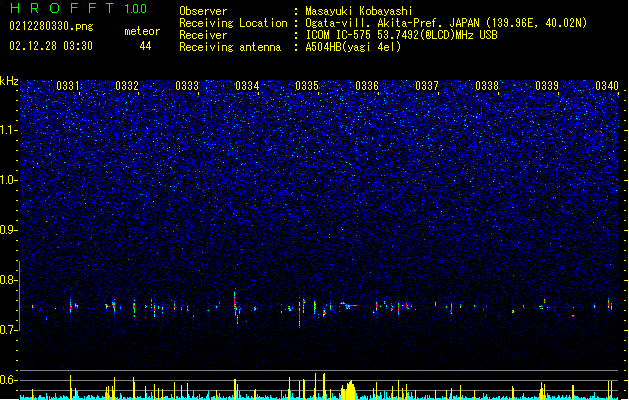Click the 0340 time marker
Image resolution: width=629 pixels, height=400 pixels.
(607, 86)
